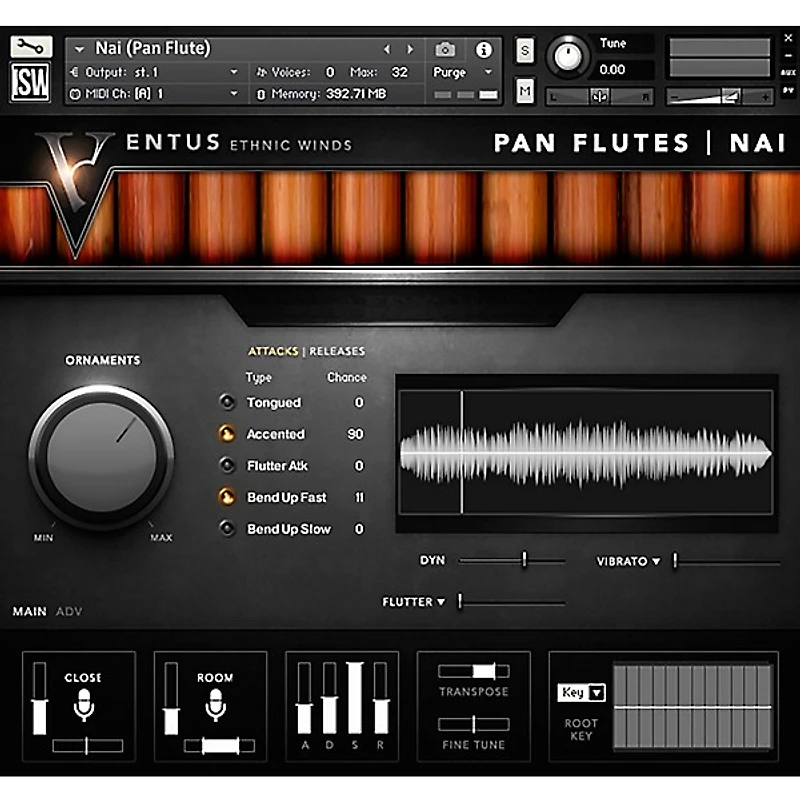
Task: Switch to the ADV page
Action: [x=69, y=611]
